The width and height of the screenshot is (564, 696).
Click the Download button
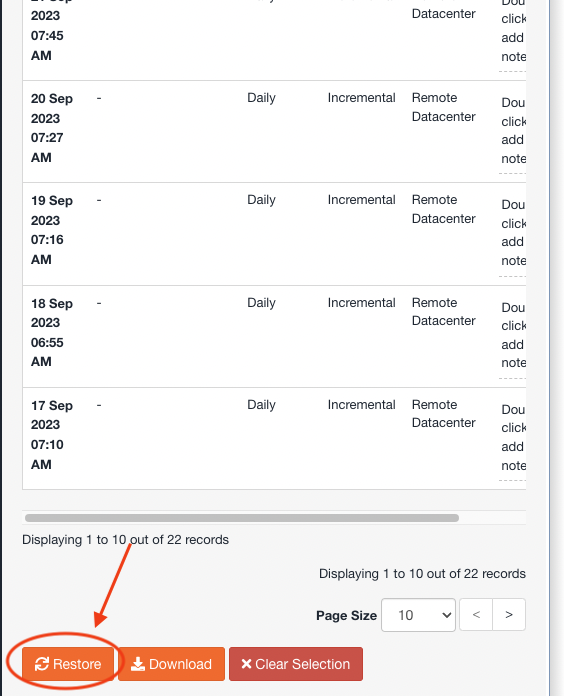point(171,664)
